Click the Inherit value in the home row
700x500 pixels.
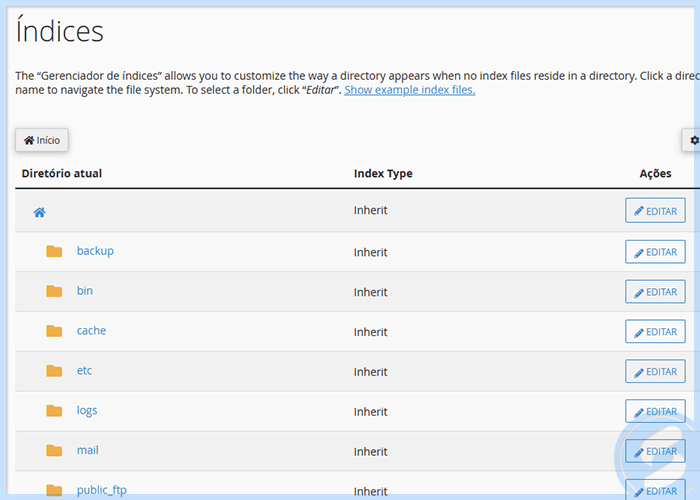click(371, 210)
